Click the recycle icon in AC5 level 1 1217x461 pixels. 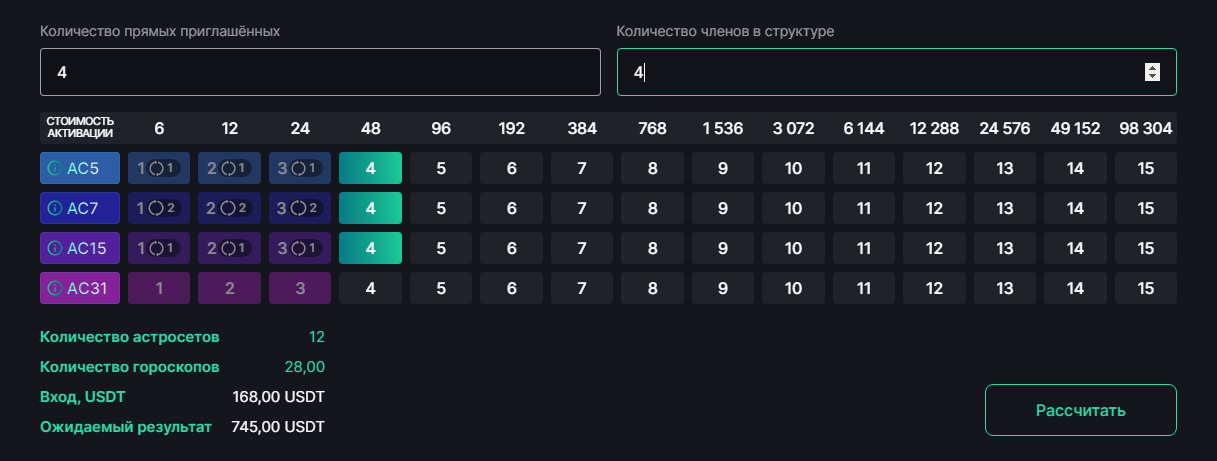(x=156, y=169)
